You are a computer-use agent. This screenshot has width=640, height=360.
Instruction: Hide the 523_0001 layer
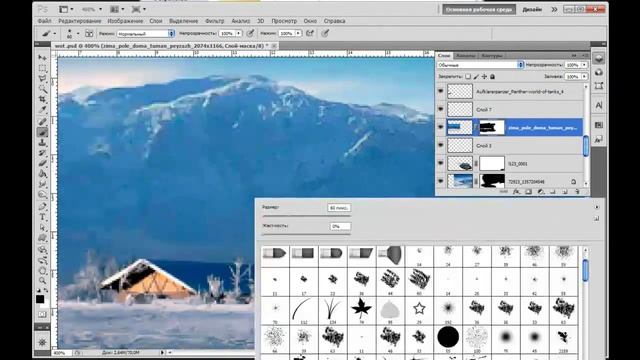click(440, 163)
